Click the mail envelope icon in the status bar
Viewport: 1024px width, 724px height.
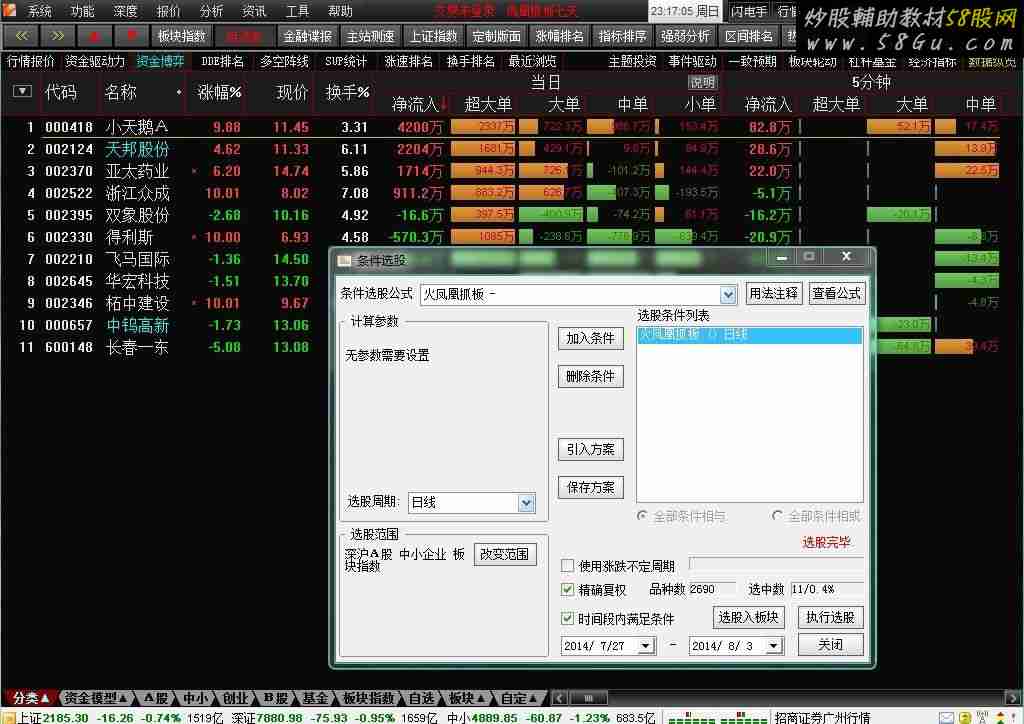(947, 717)
